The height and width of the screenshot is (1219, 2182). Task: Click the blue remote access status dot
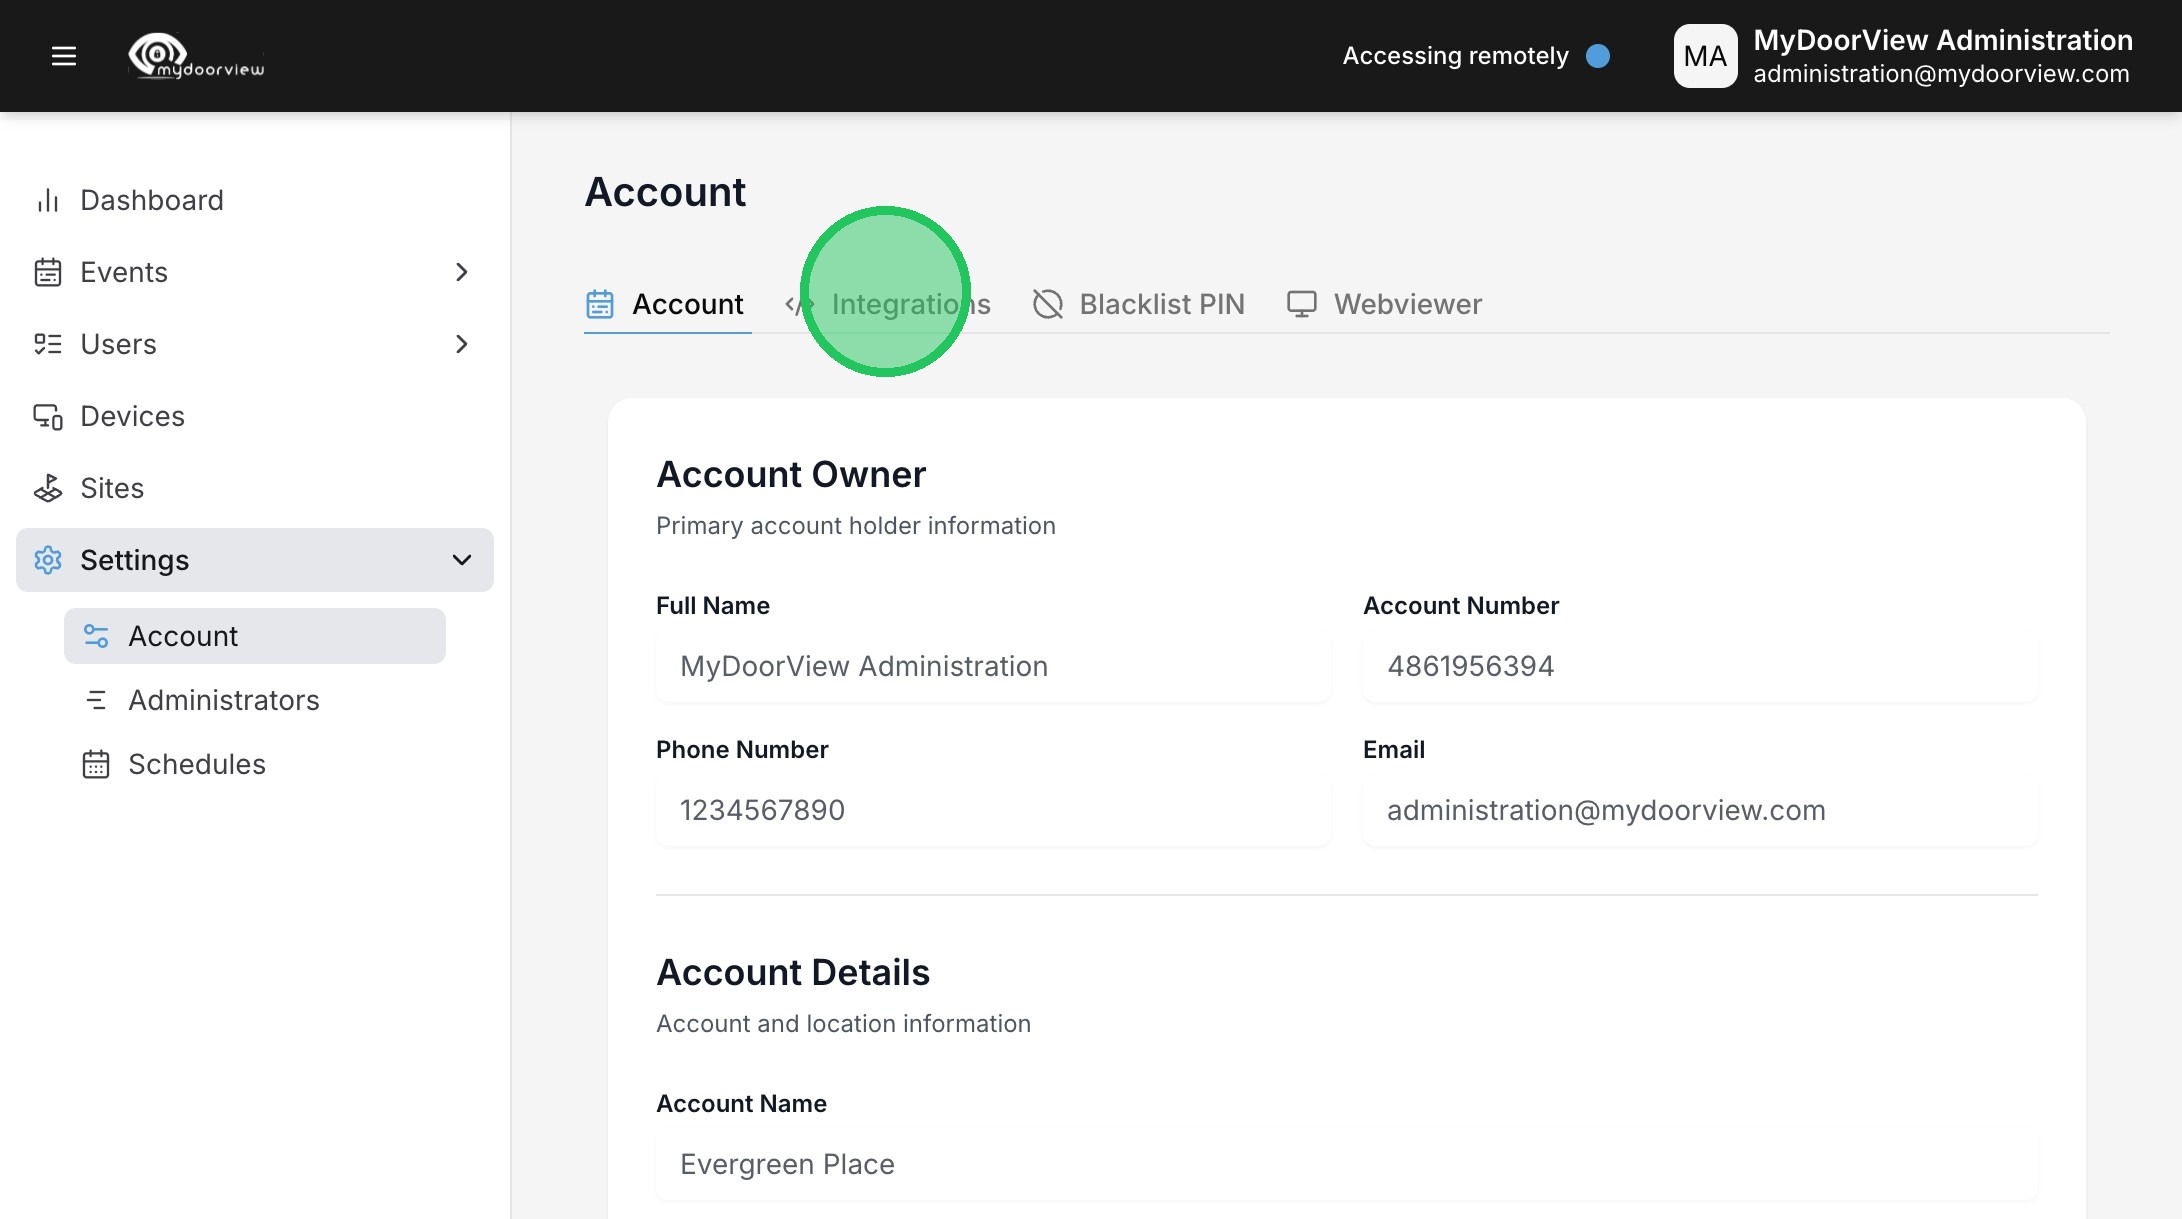point(1598,56)
